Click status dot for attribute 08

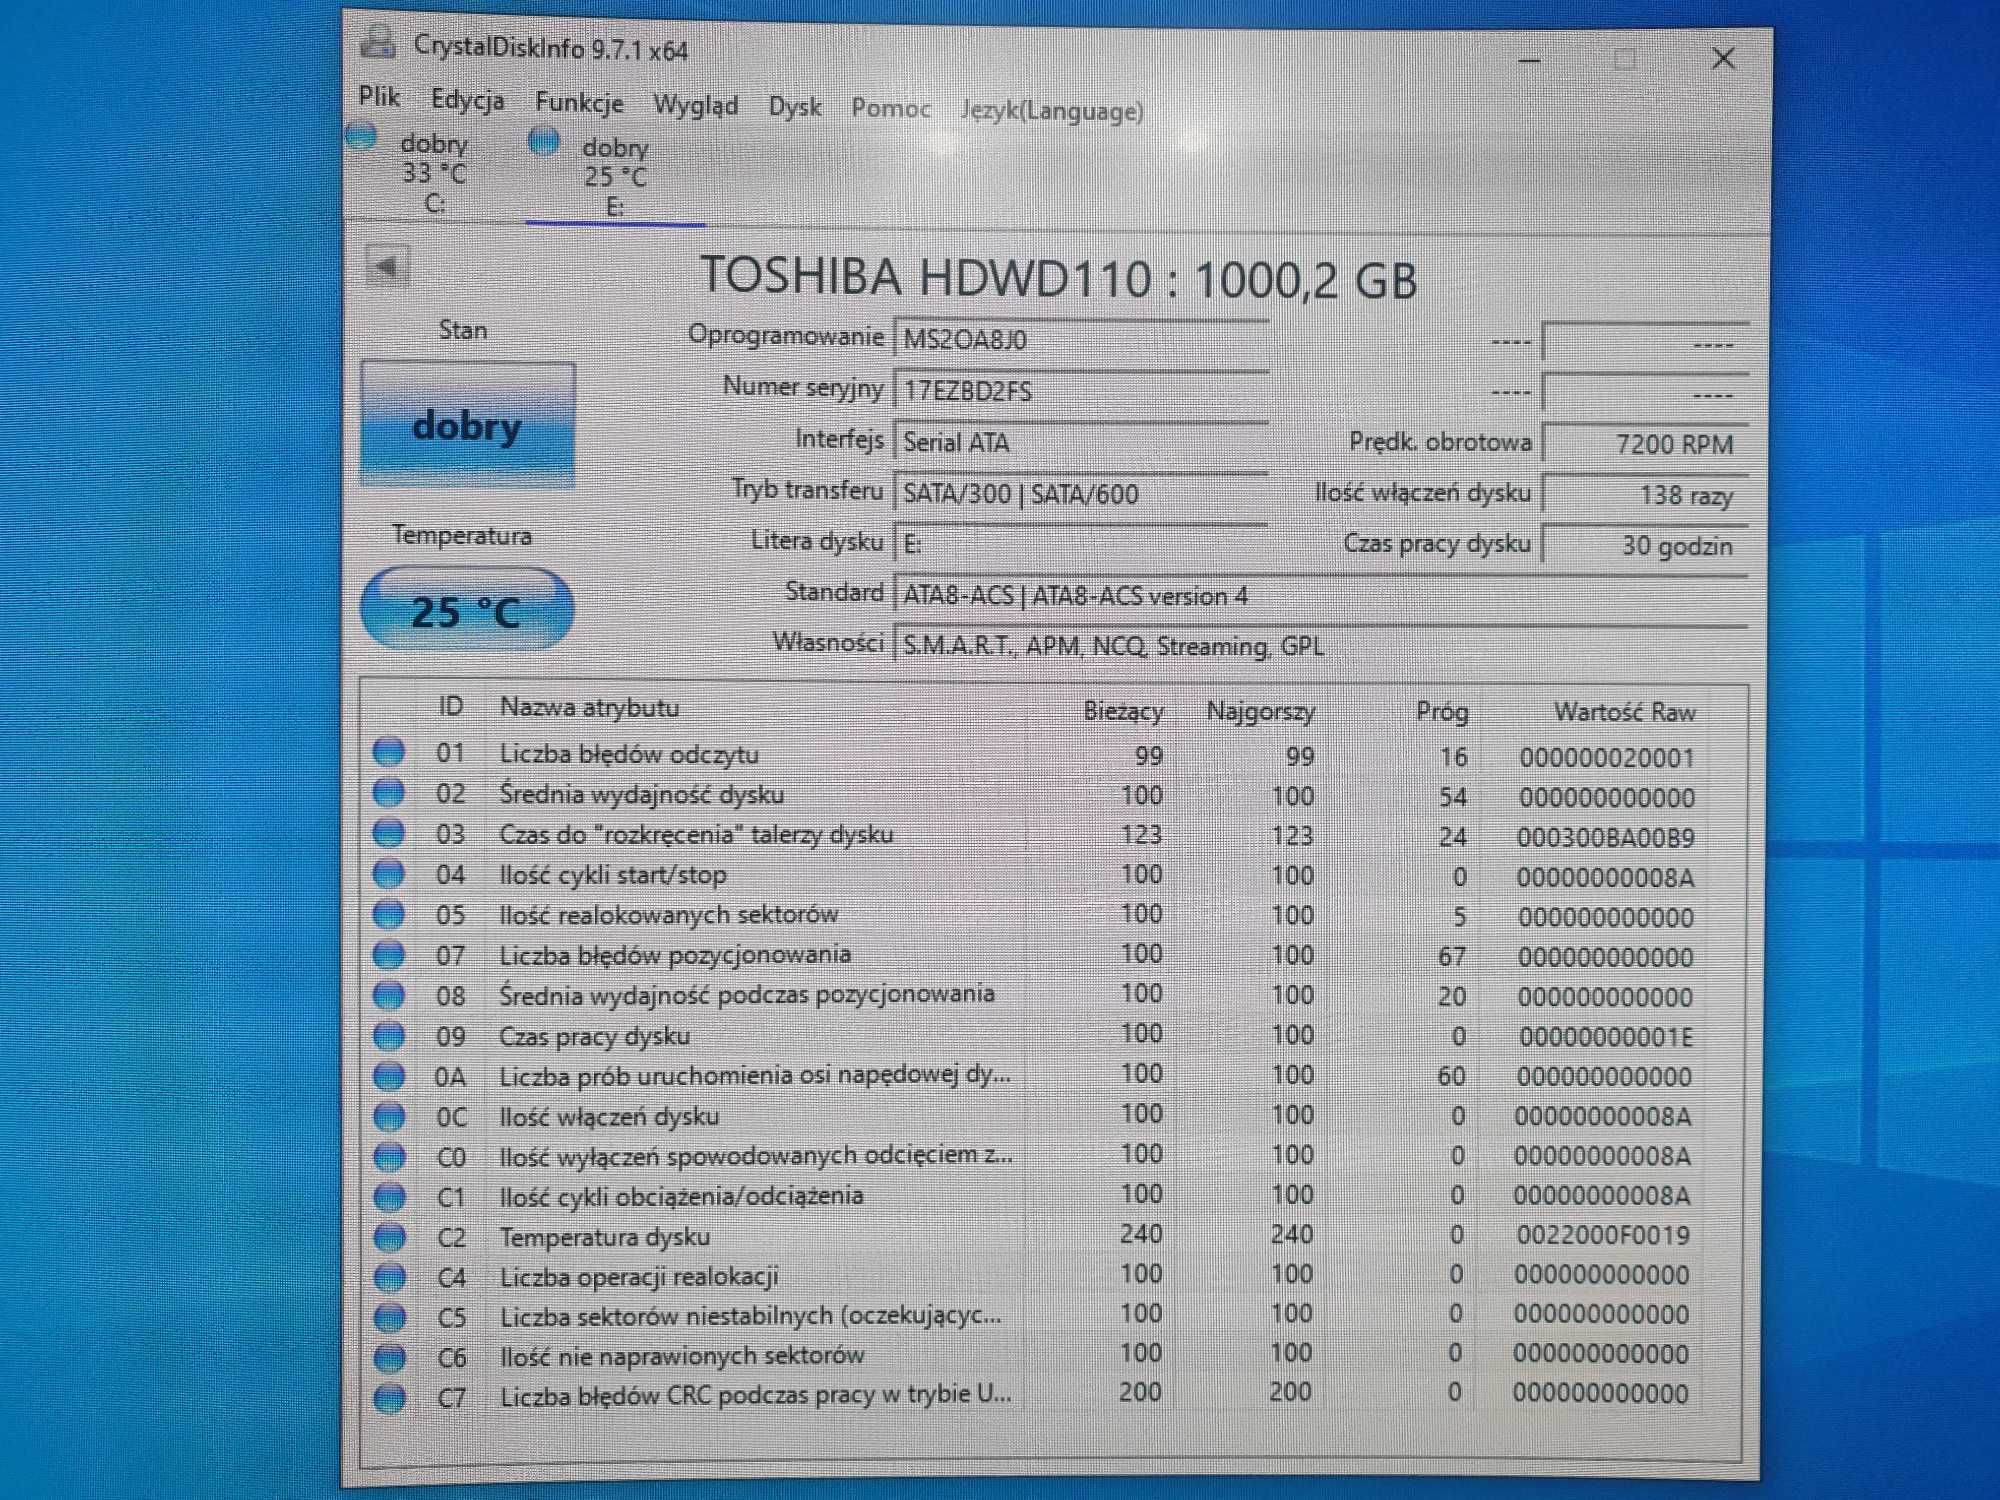(x=389, y=994)
